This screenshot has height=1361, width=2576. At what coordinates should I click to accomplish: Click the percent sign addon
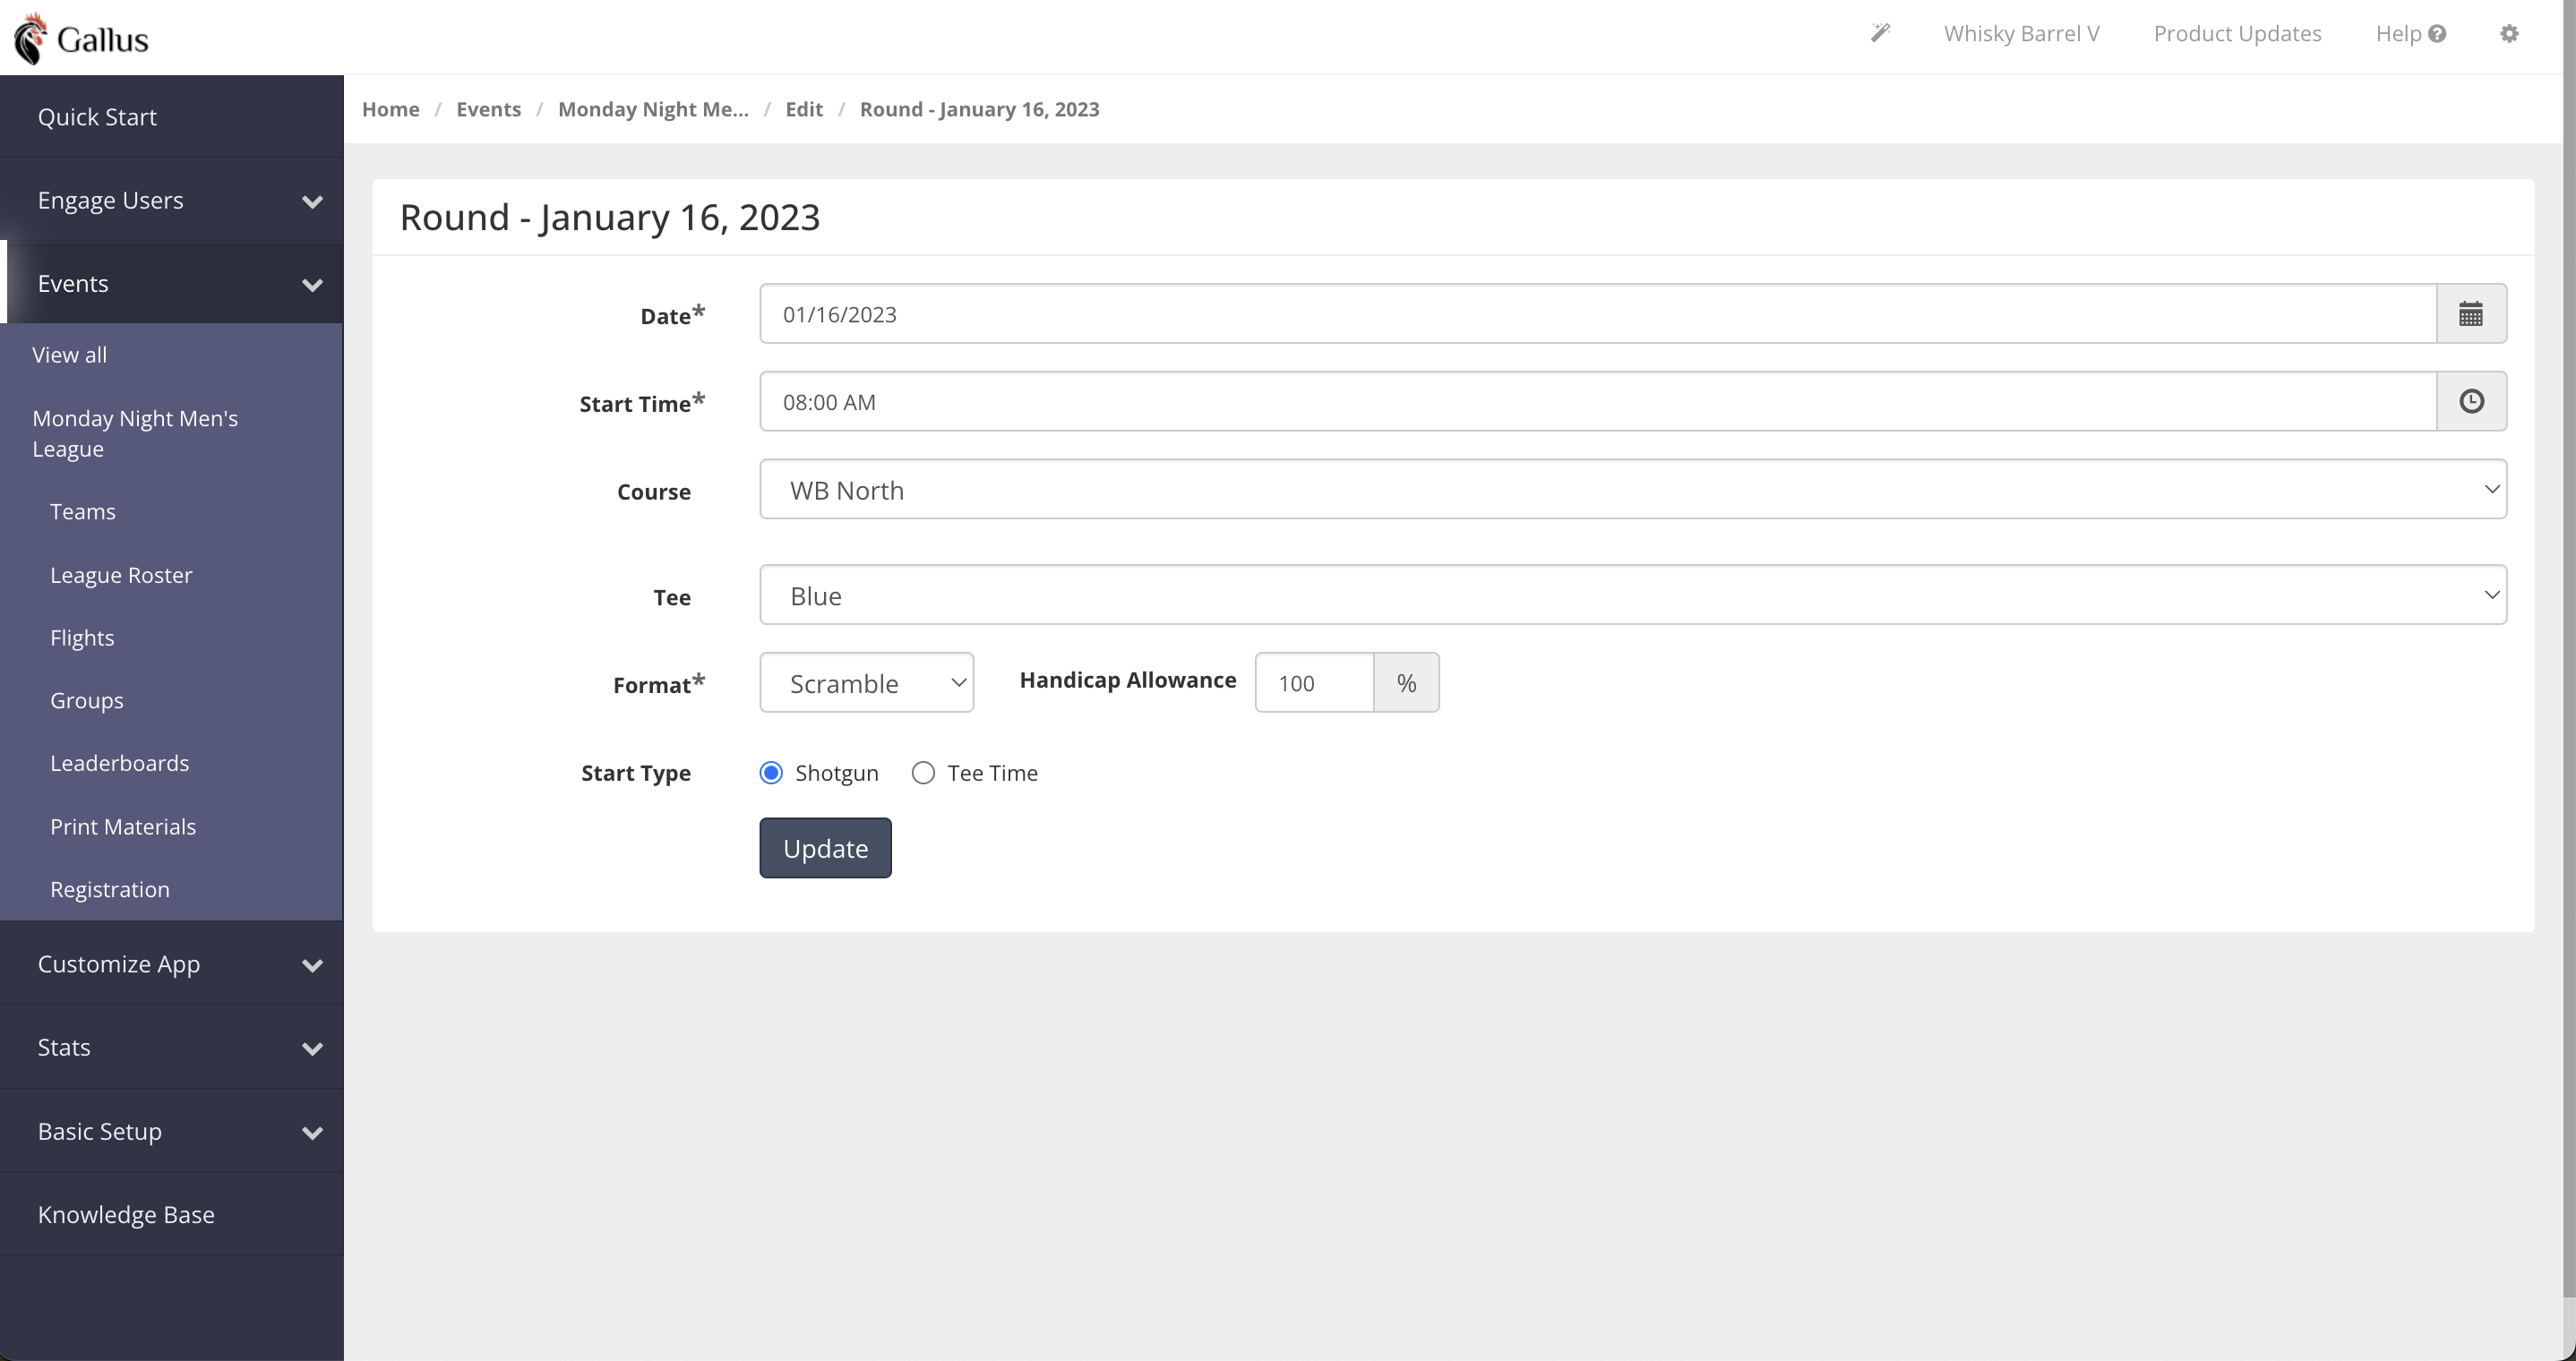coord(1406,683)
